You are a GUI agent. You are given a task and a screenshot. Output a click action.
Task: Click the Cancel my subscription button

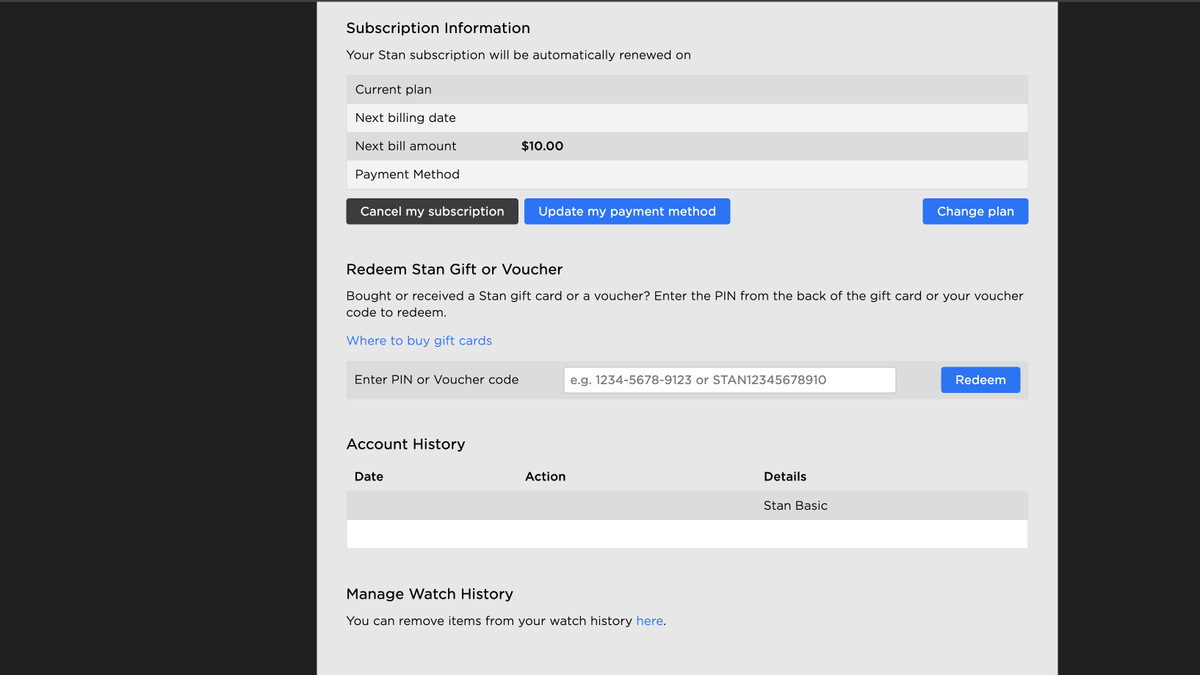[x=432, y=211]
